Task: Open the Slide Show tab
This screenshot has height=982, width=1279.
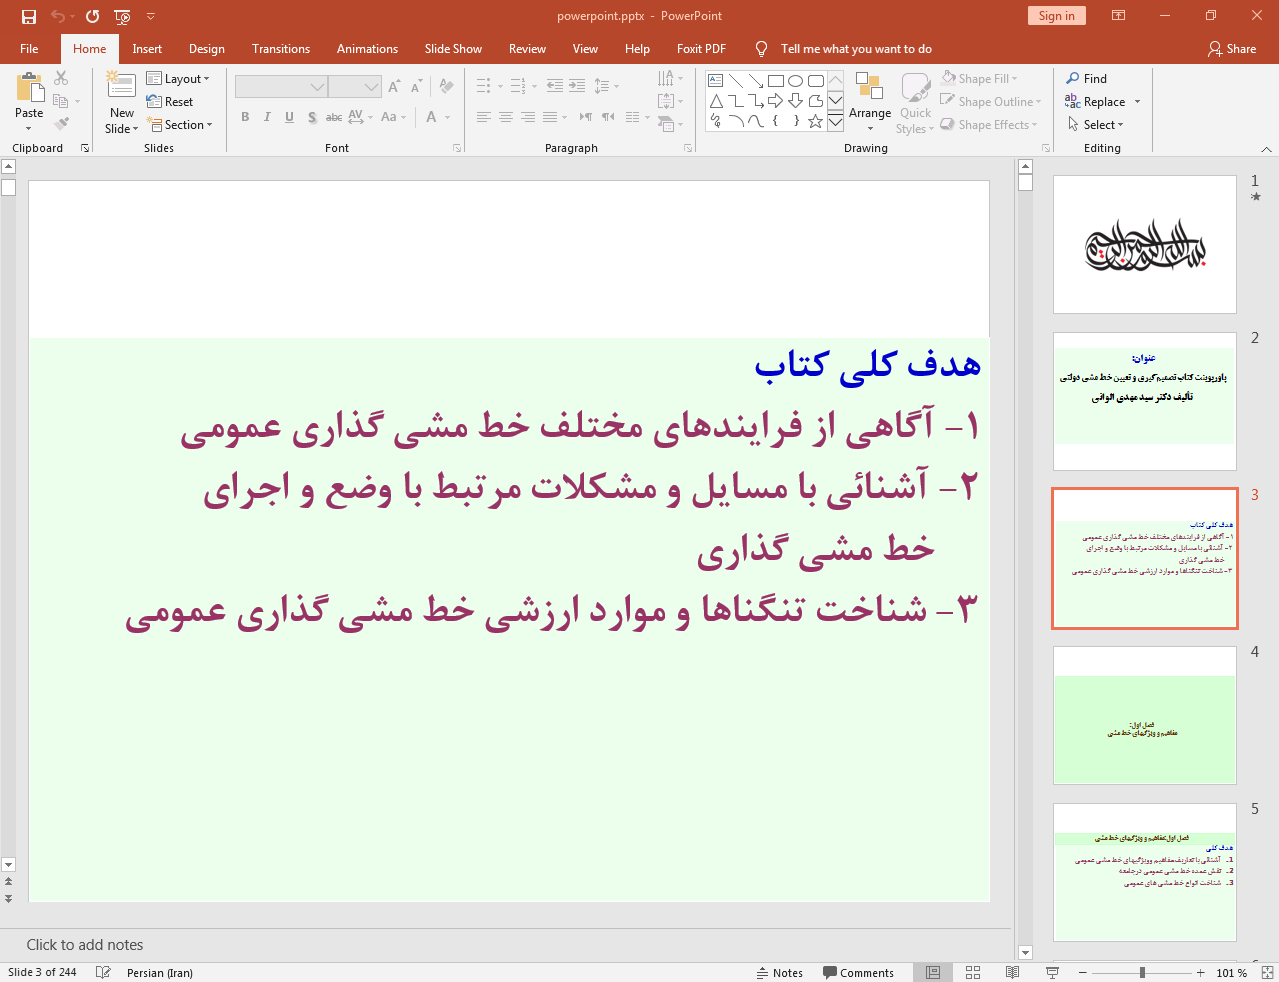Action: [453, 48]
